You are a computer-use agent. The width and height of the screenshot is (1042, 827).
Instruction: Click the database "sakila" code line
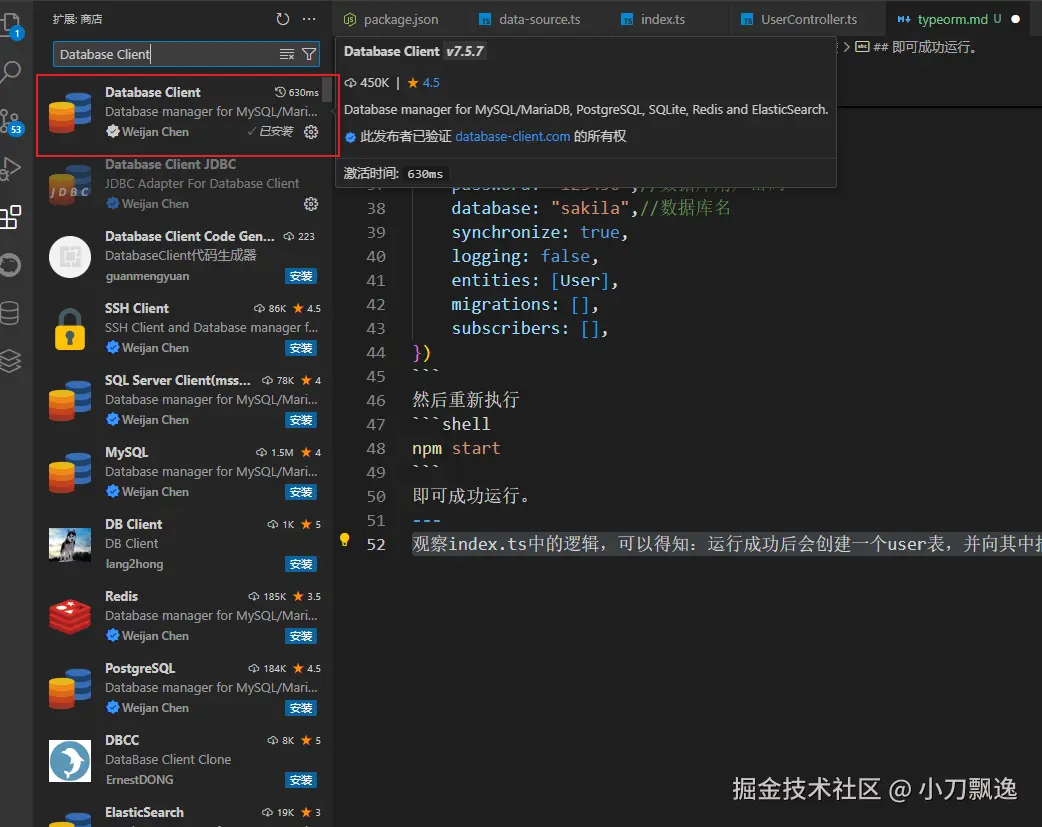coord(591,208)
